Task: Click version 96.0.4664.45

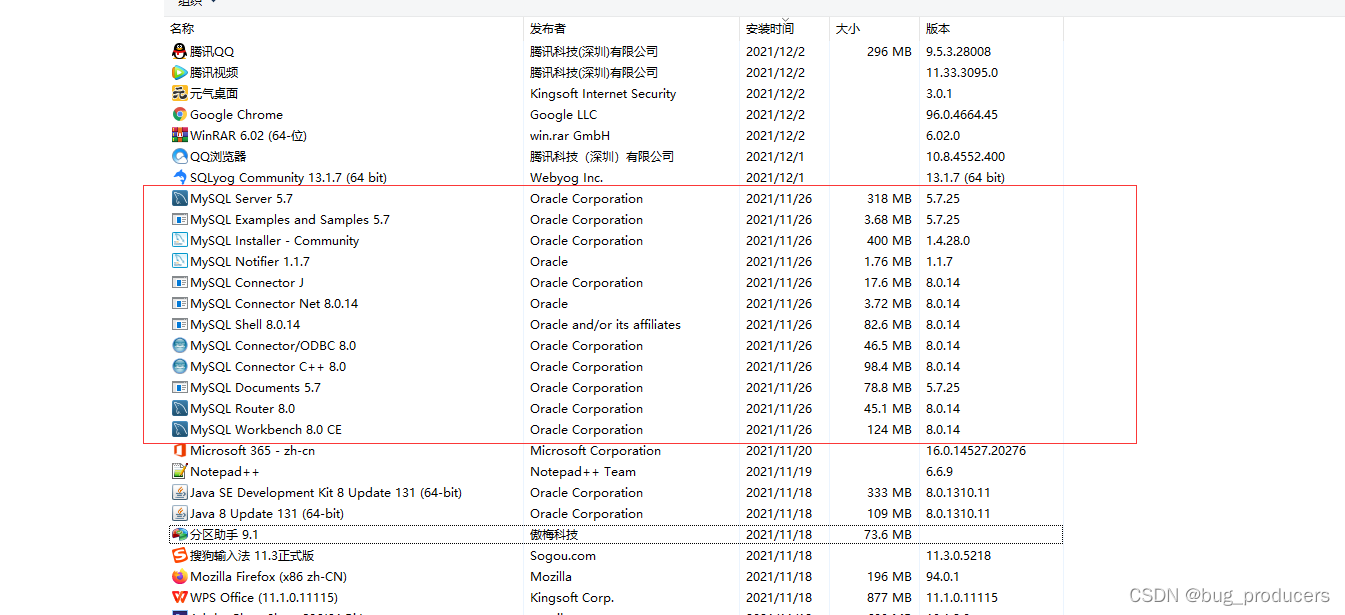Action: coord(962,114)
